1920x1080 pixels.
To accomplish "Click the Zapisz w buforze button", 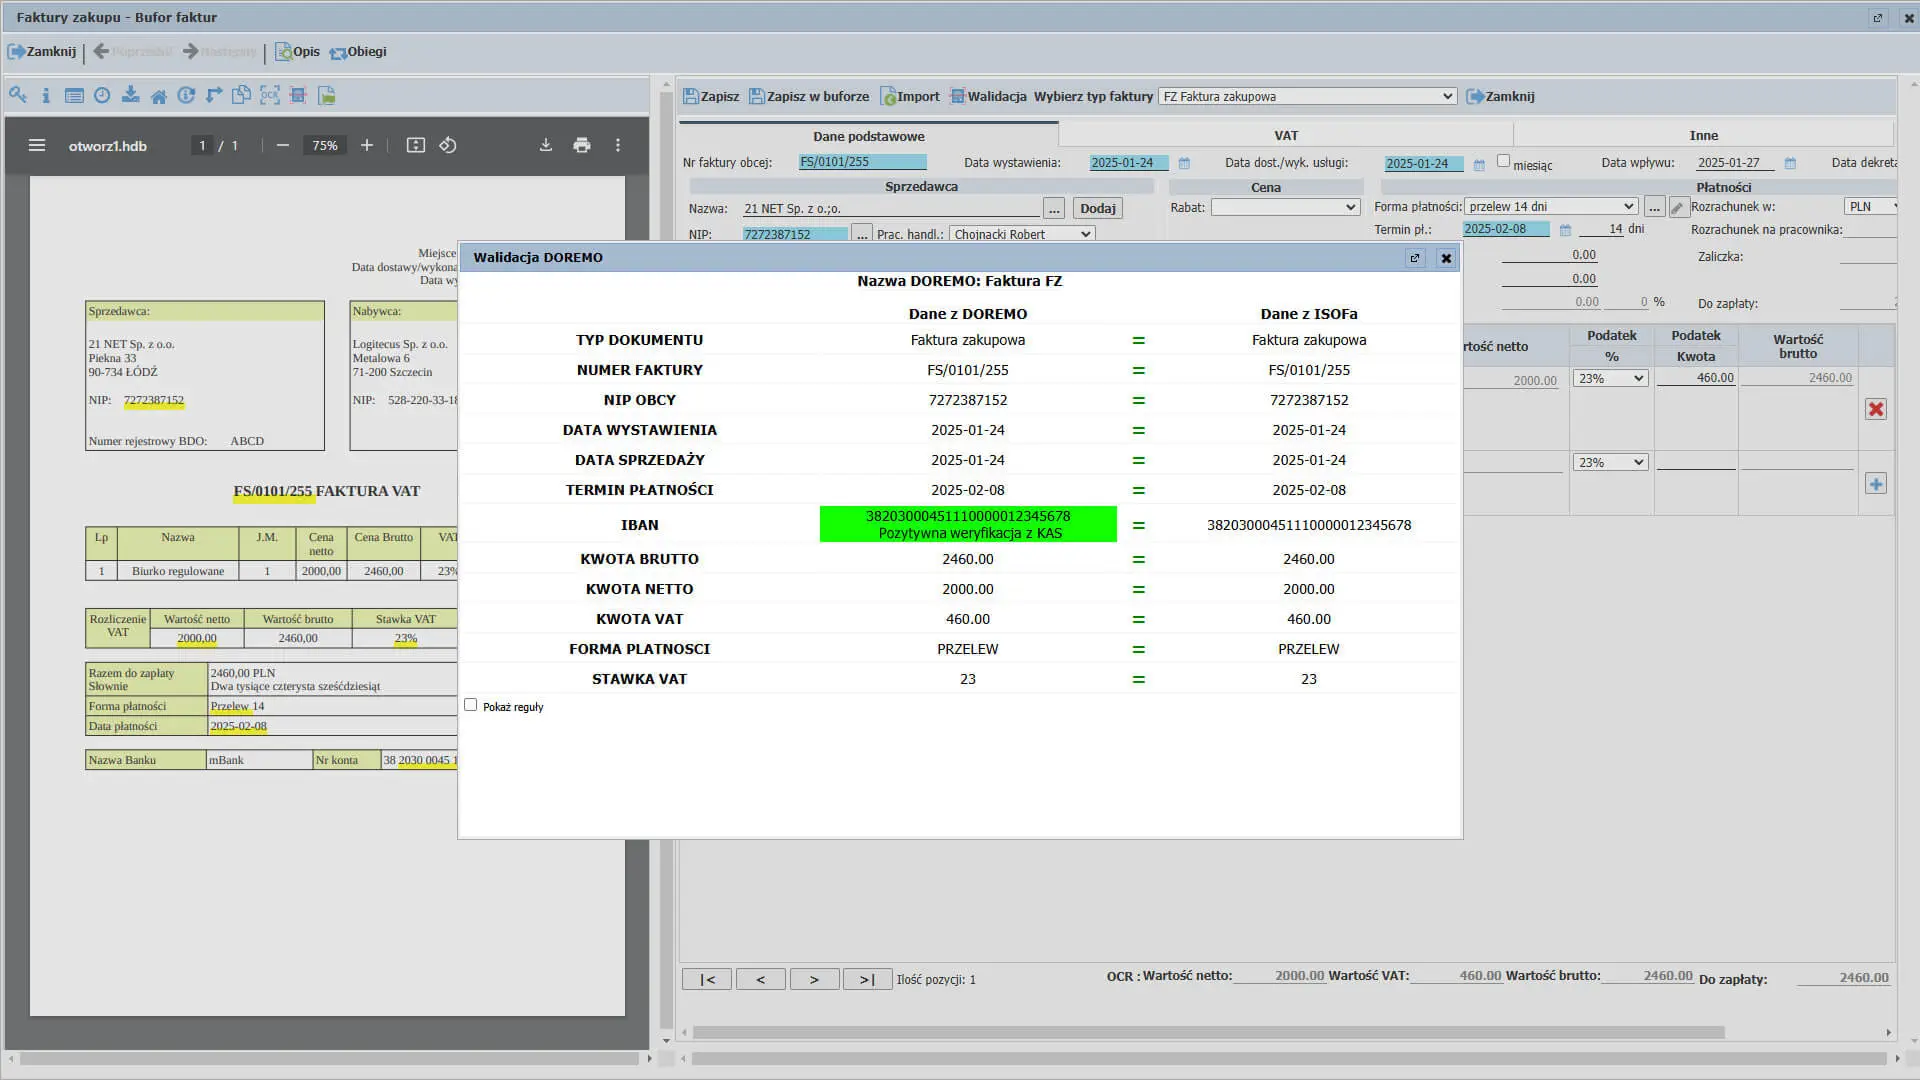I will coord(809,97).
